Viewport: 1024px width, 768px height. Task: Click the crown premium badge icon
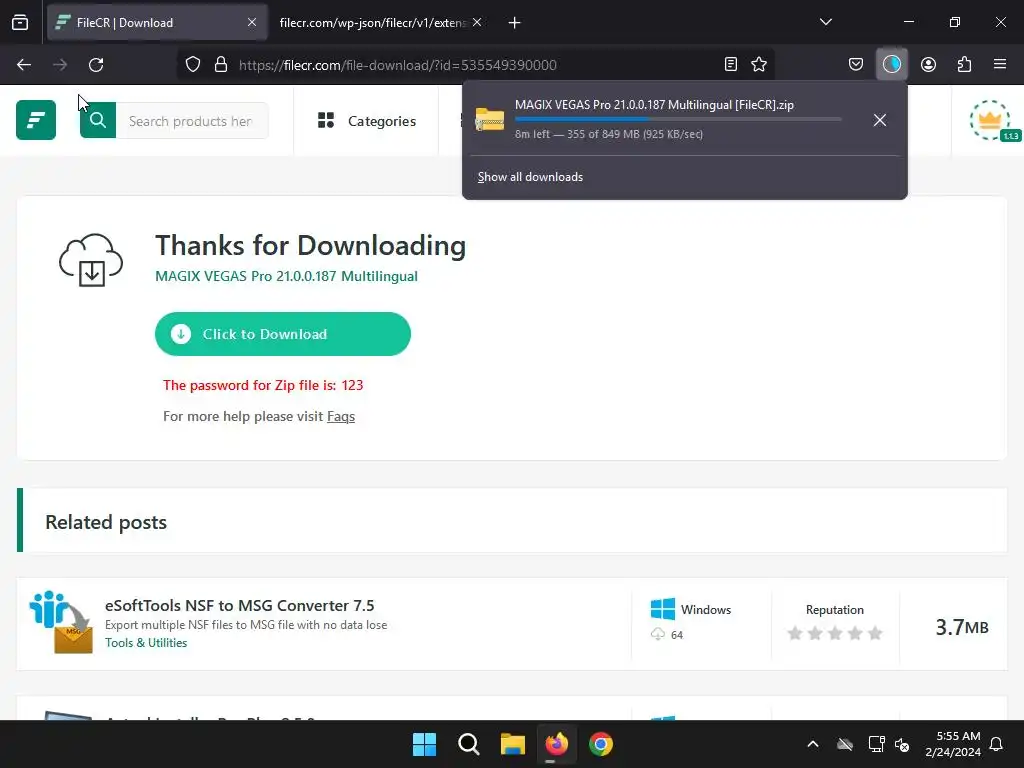point(990,120)
